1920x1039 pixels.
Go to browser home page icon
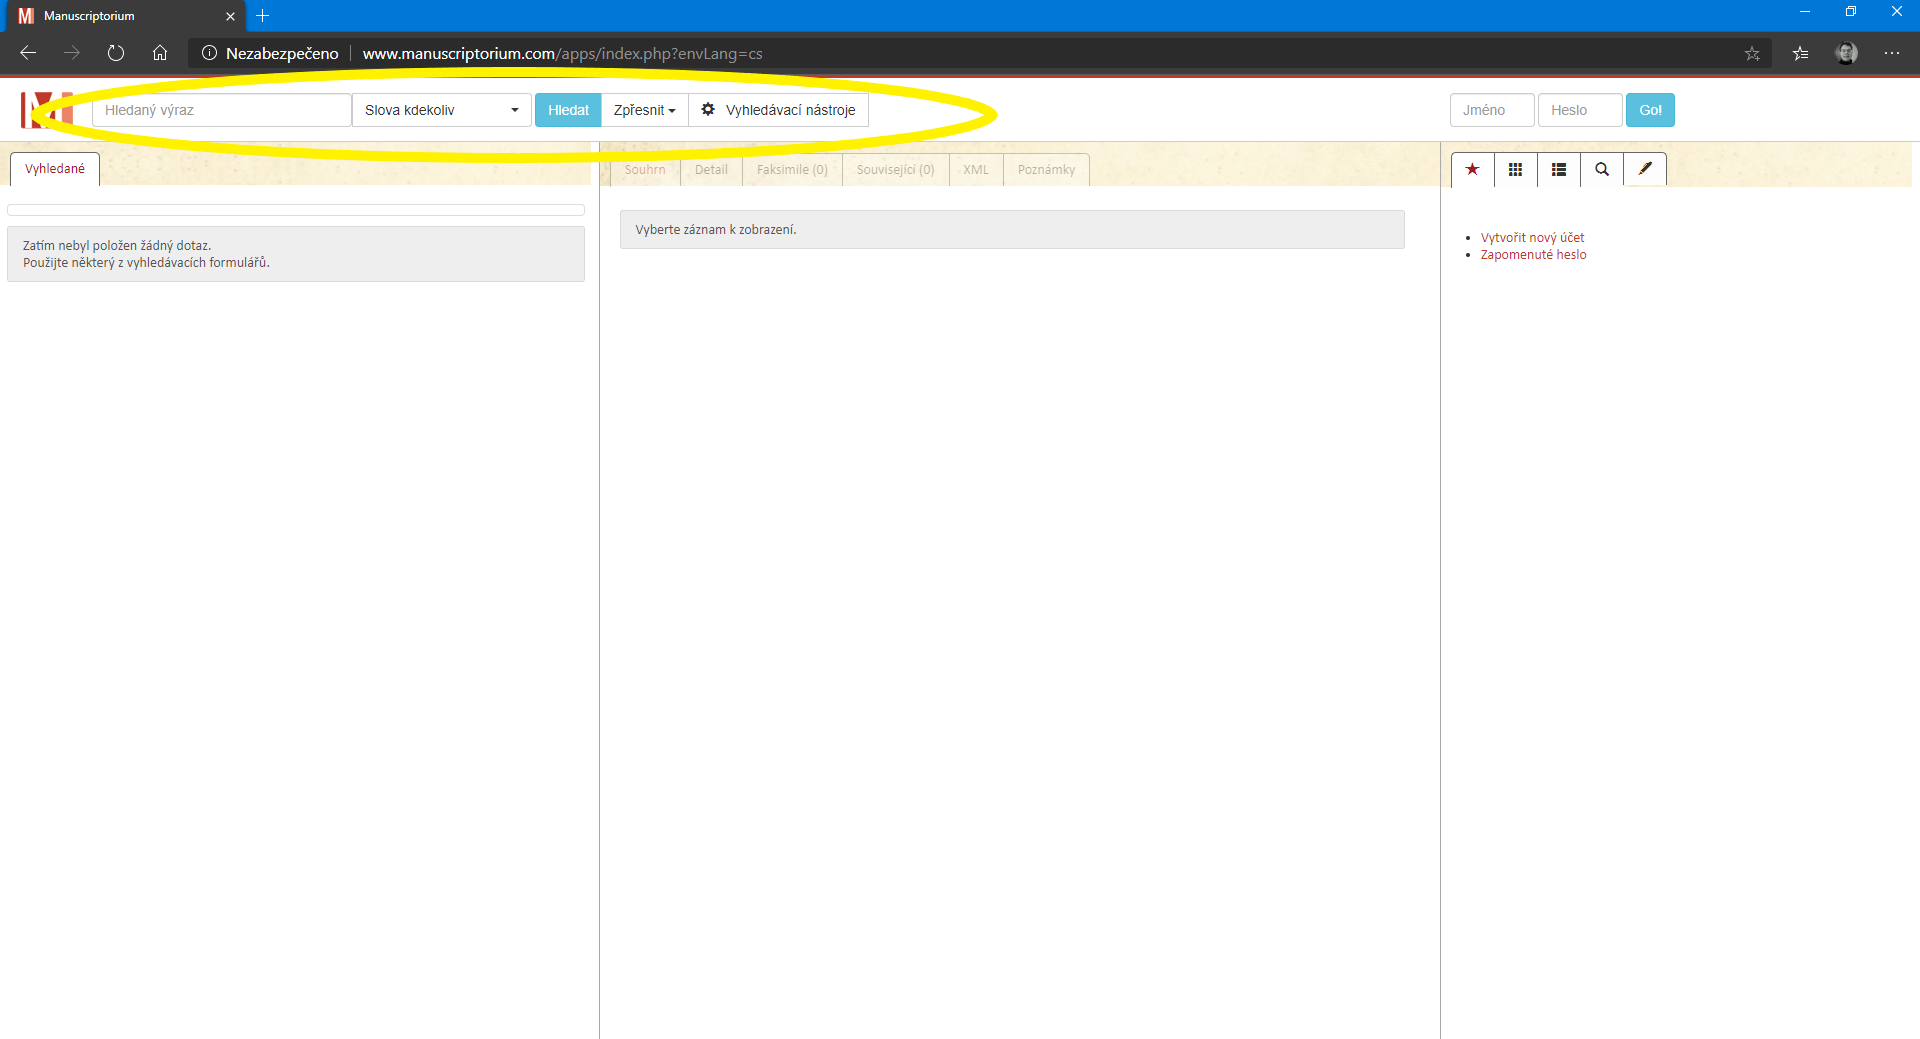(160, 53)
